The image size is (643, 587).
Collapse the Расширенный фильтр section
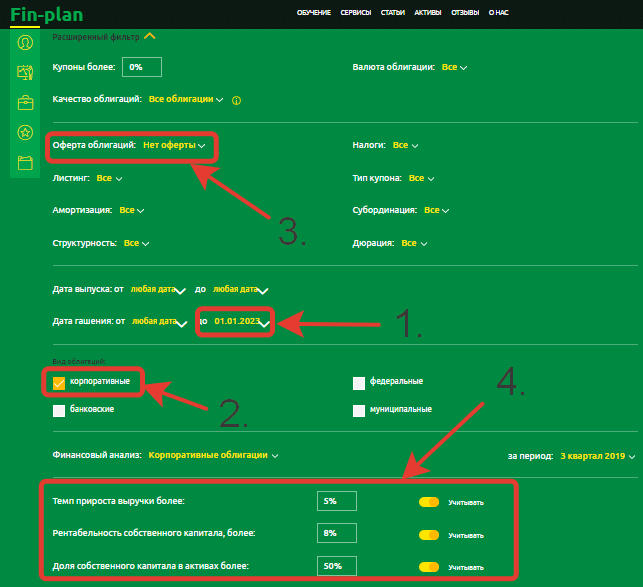tap(149, 36)
